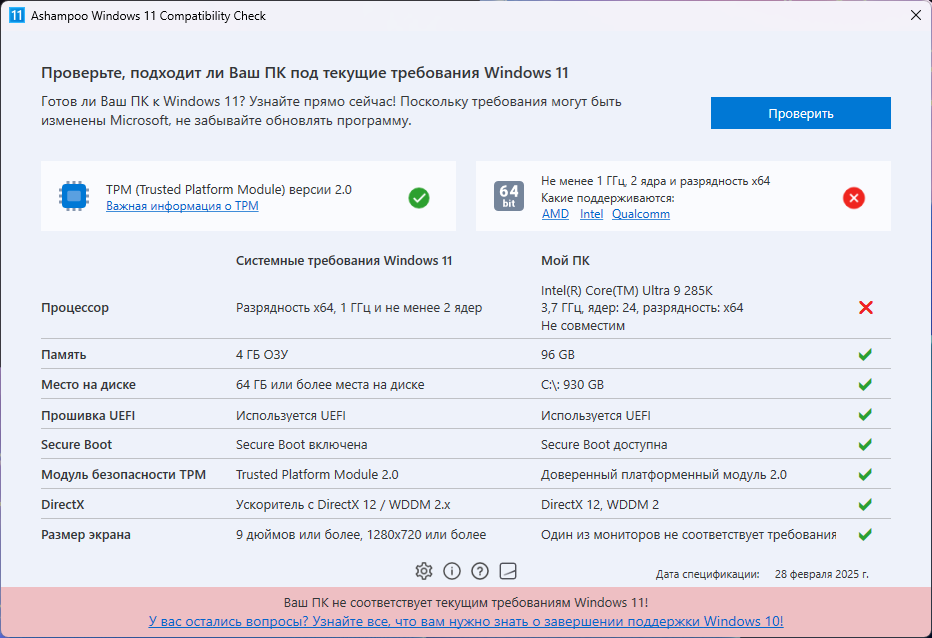Screen dimensions: 932x638
Task: Click the green check in Место на диске row
Action: click(865, 384)
